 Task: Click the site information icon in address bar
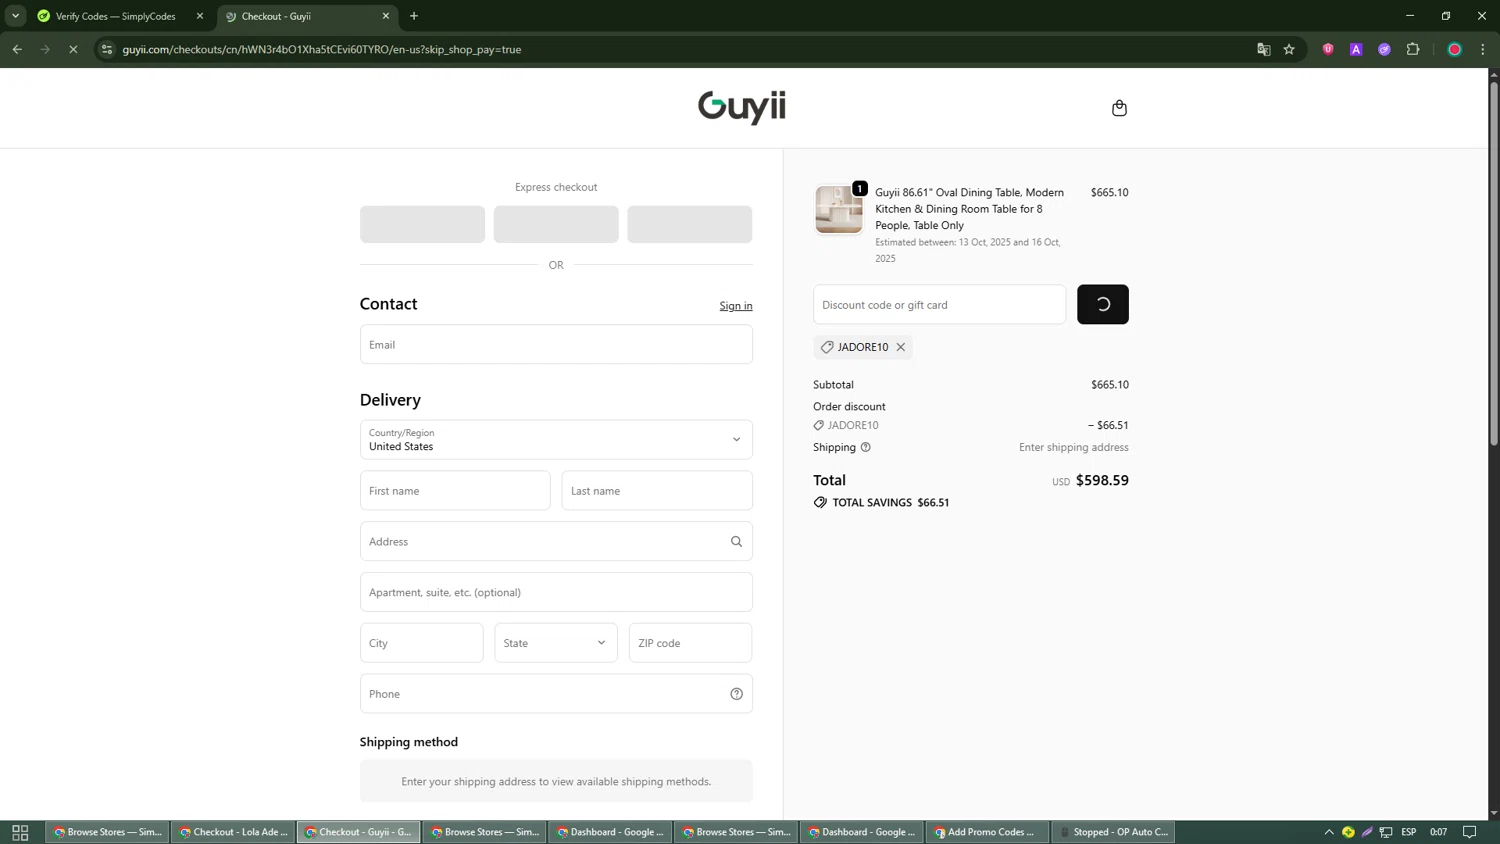(107, 49)
